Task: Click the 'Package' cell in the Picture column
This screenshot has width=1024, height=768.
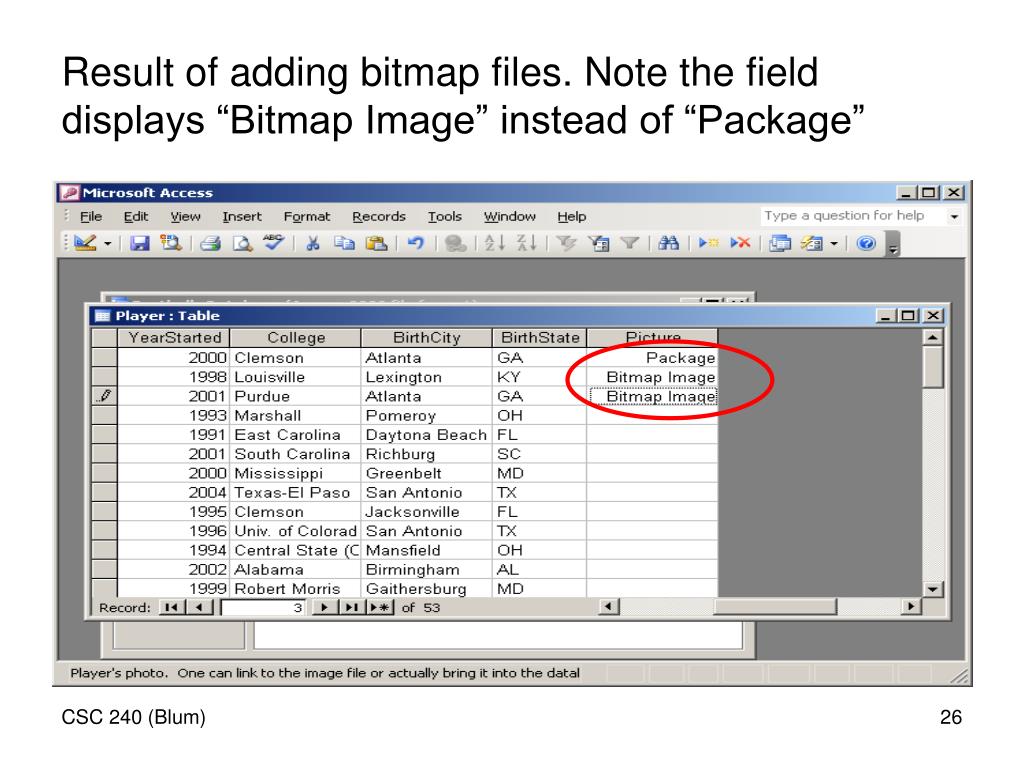Action: click(652, 358)
